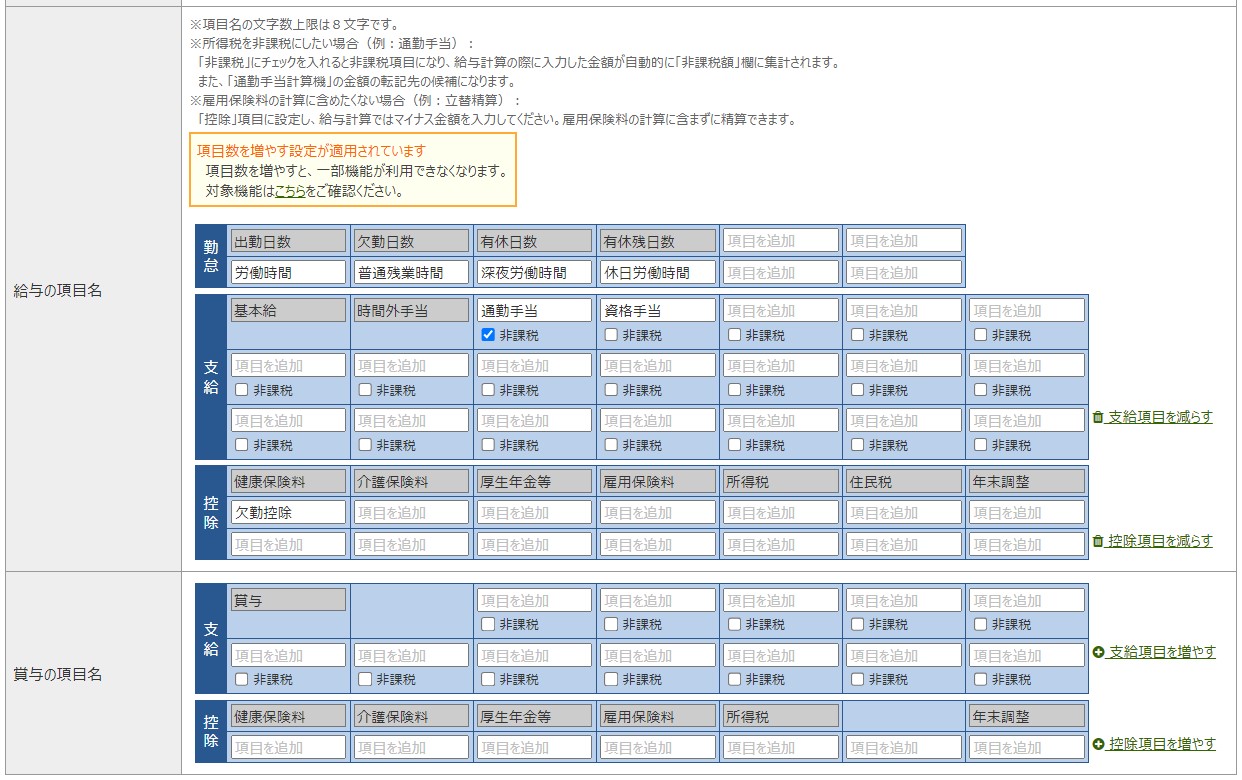Screen dimensions: 1242x780
Task: Click the 欠勤控除 deduction field
Action: [x=287, y=513]
